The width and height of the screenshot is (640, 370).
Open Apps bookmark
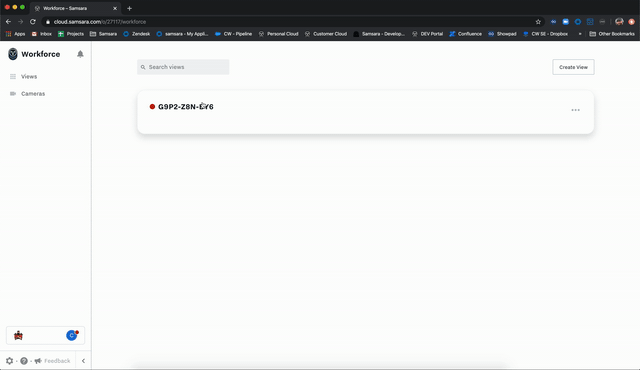click(x=16, y=34)
